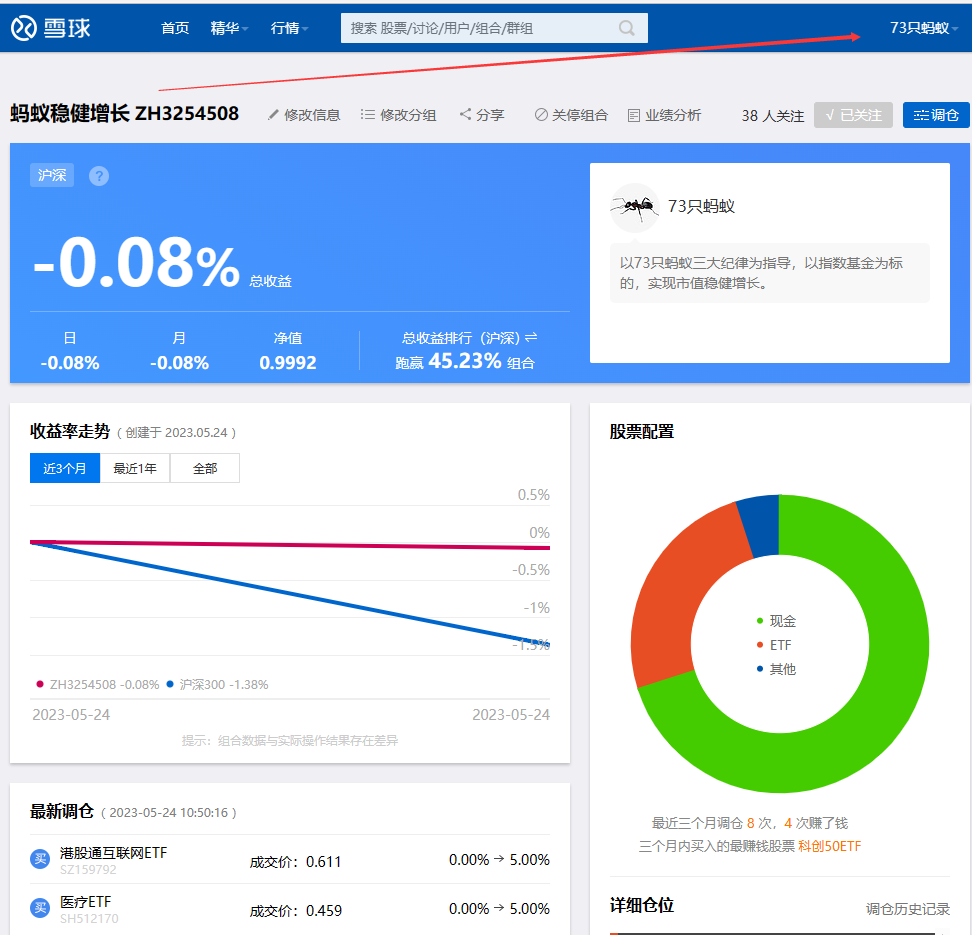Click the SZ159792 stock code

88,869
